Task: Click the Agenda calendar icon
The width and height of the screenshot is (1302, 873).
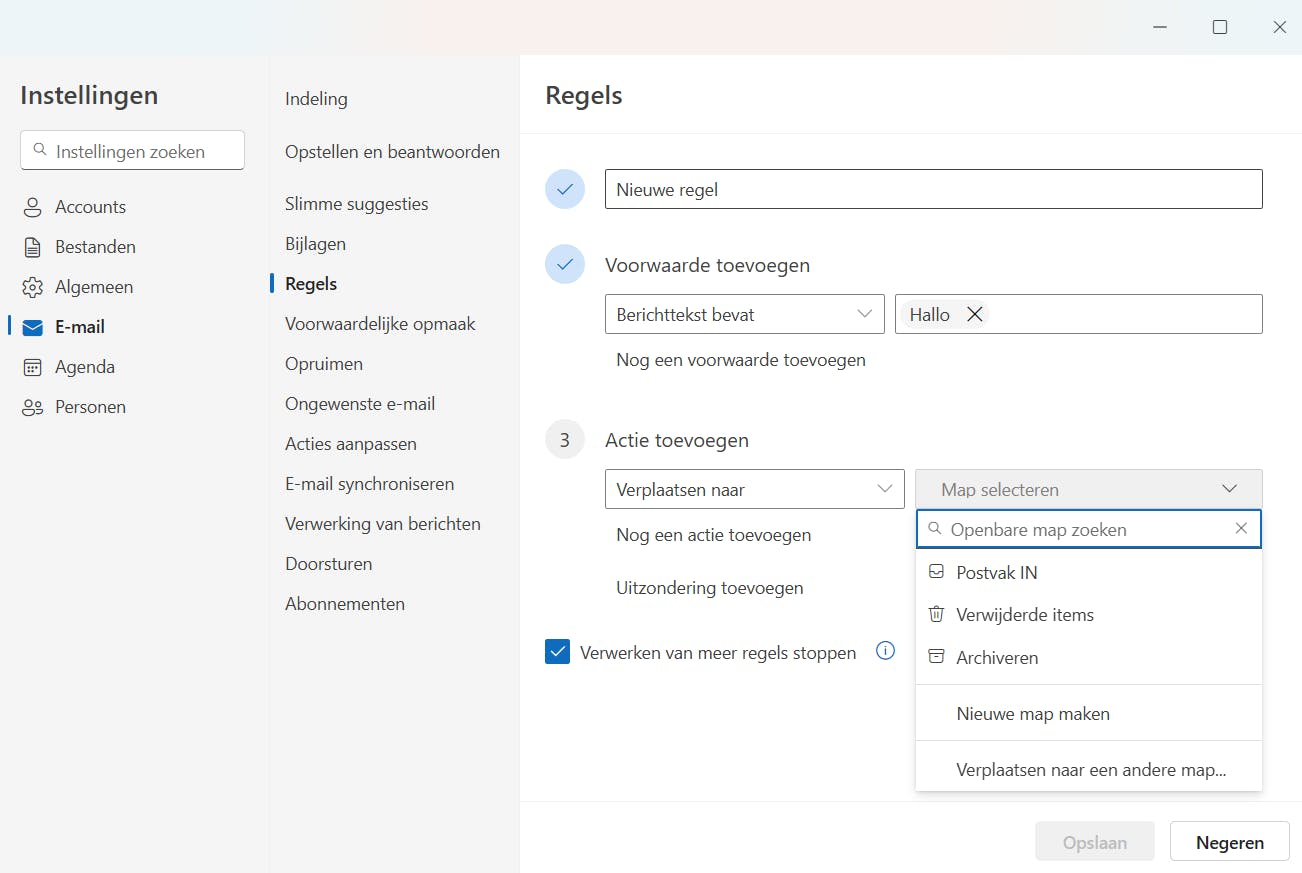Action: (x=33, y=367)
